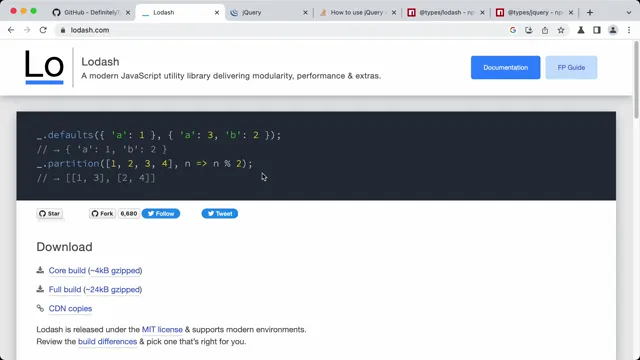Toggle the side panel icon

[597, 30]
